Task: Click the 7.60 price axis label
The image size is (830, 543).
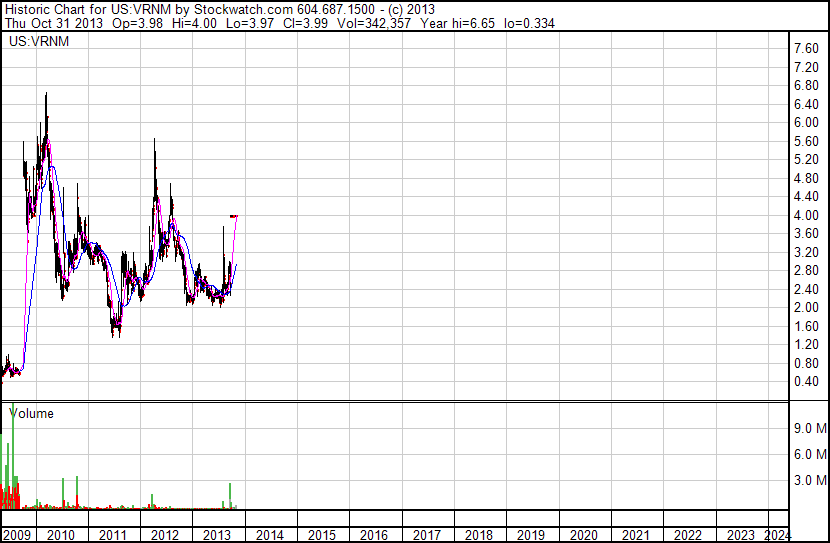Action: pyautogui.click(x=807, y=49)
